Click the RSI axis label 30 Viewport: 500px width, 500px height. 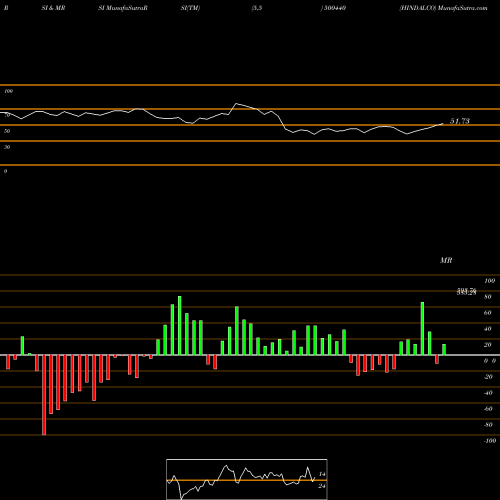click(x=7, y=147)
